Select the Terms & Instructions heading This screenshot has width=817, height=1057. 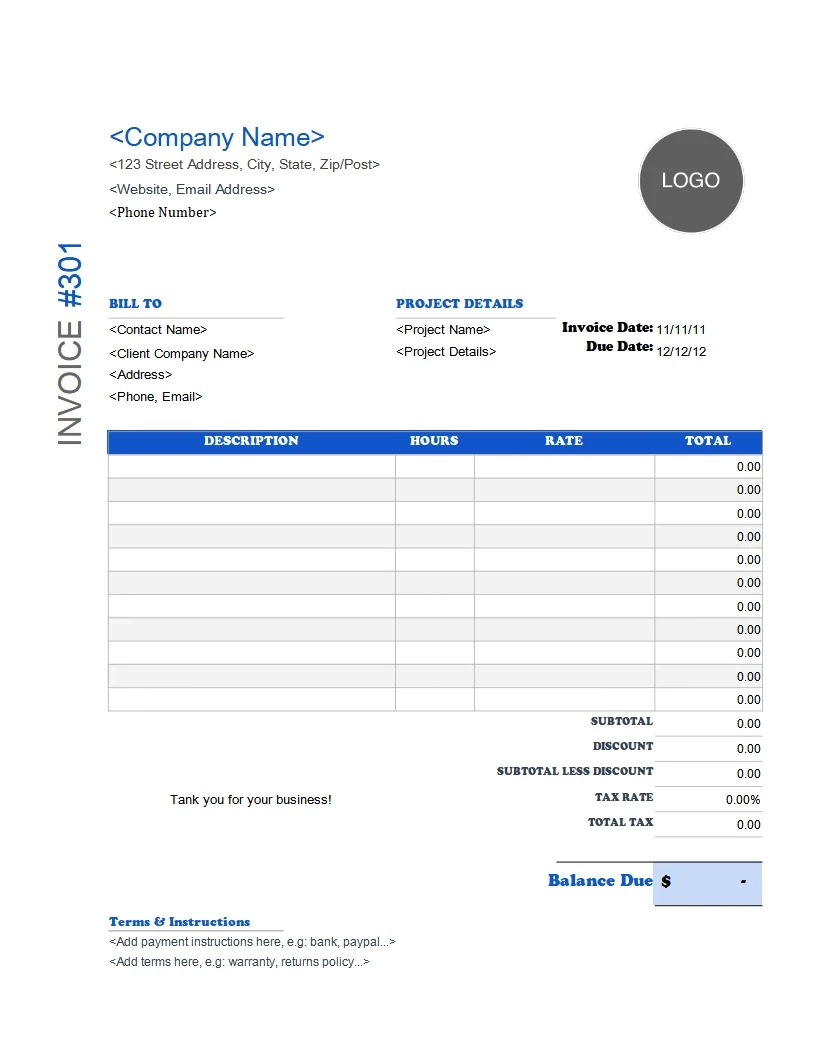[177, 922]
